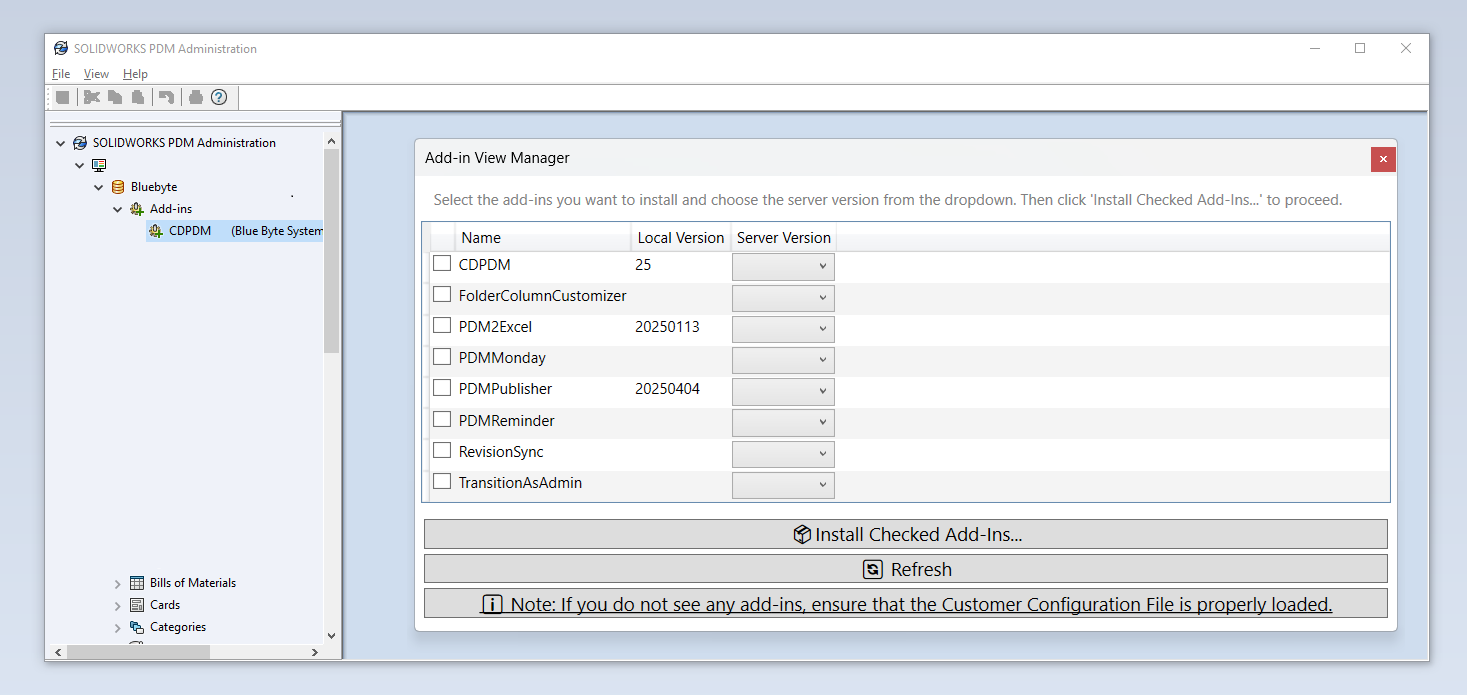Check the PDM2Excel checkbox
Image resolution: width=1467 pixels, height=695 pixels.
click(x=442, y=325)
